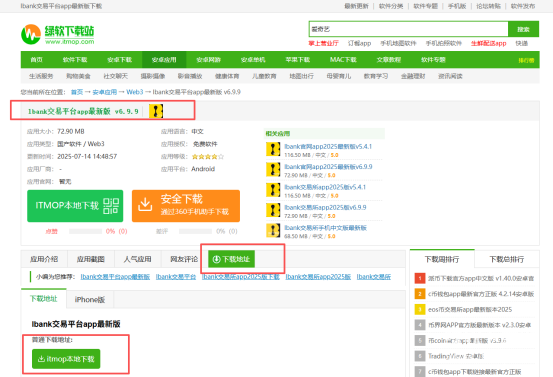Open the 地图出行 subcategory
This screenshot has height=377, width=553.
click(302, 76)
